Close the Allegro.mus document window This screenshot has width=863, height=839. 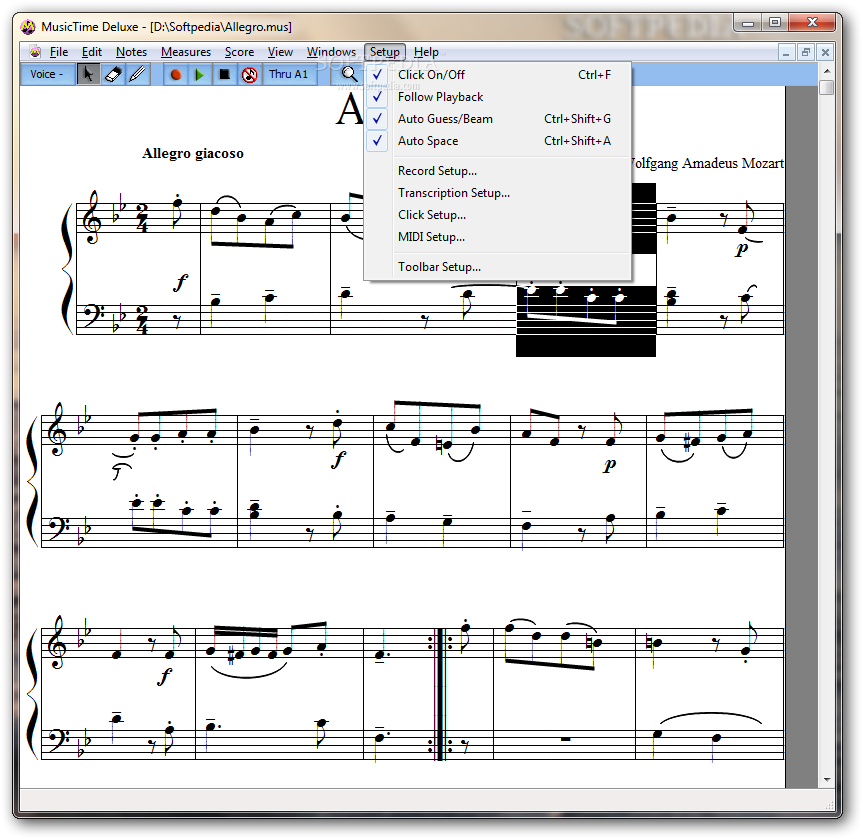(825, 52)
